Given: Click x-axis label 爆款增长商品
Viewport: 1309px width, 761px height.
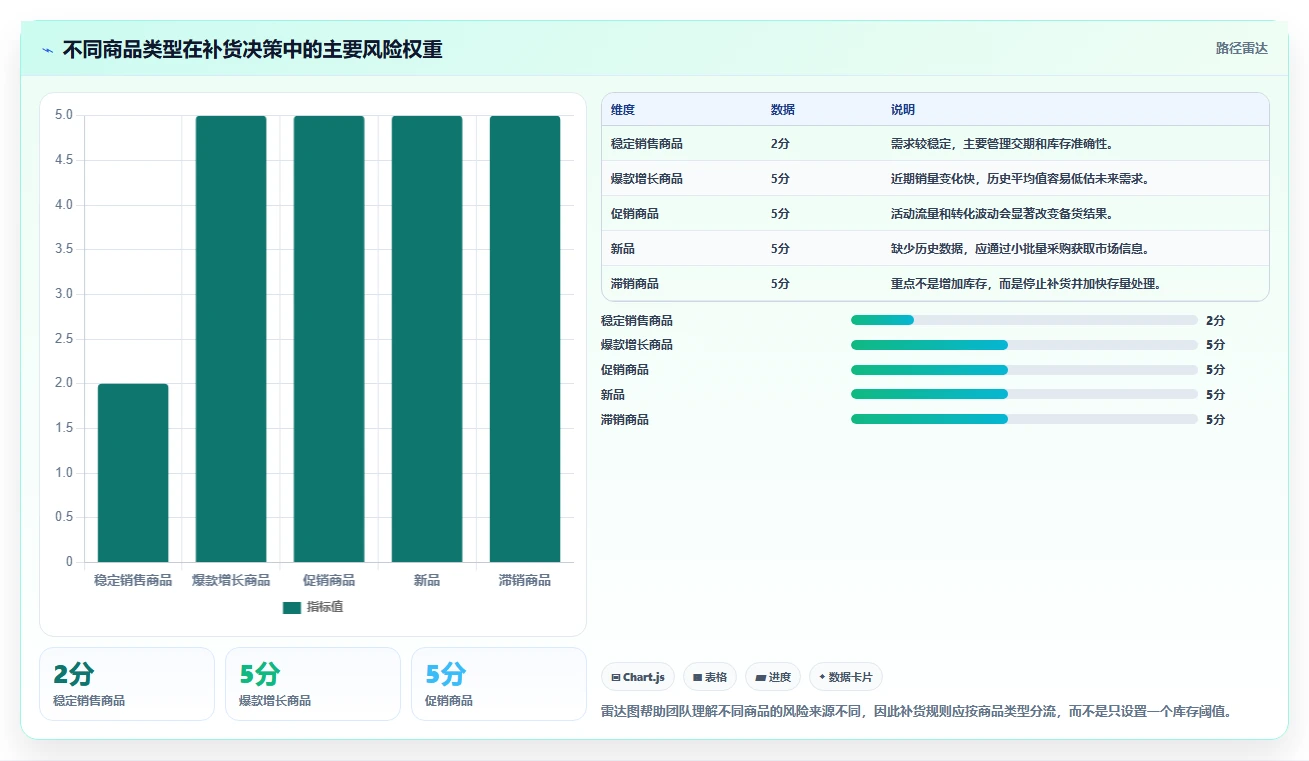Looking at the screenshot, I should click(x=231, y=580).
